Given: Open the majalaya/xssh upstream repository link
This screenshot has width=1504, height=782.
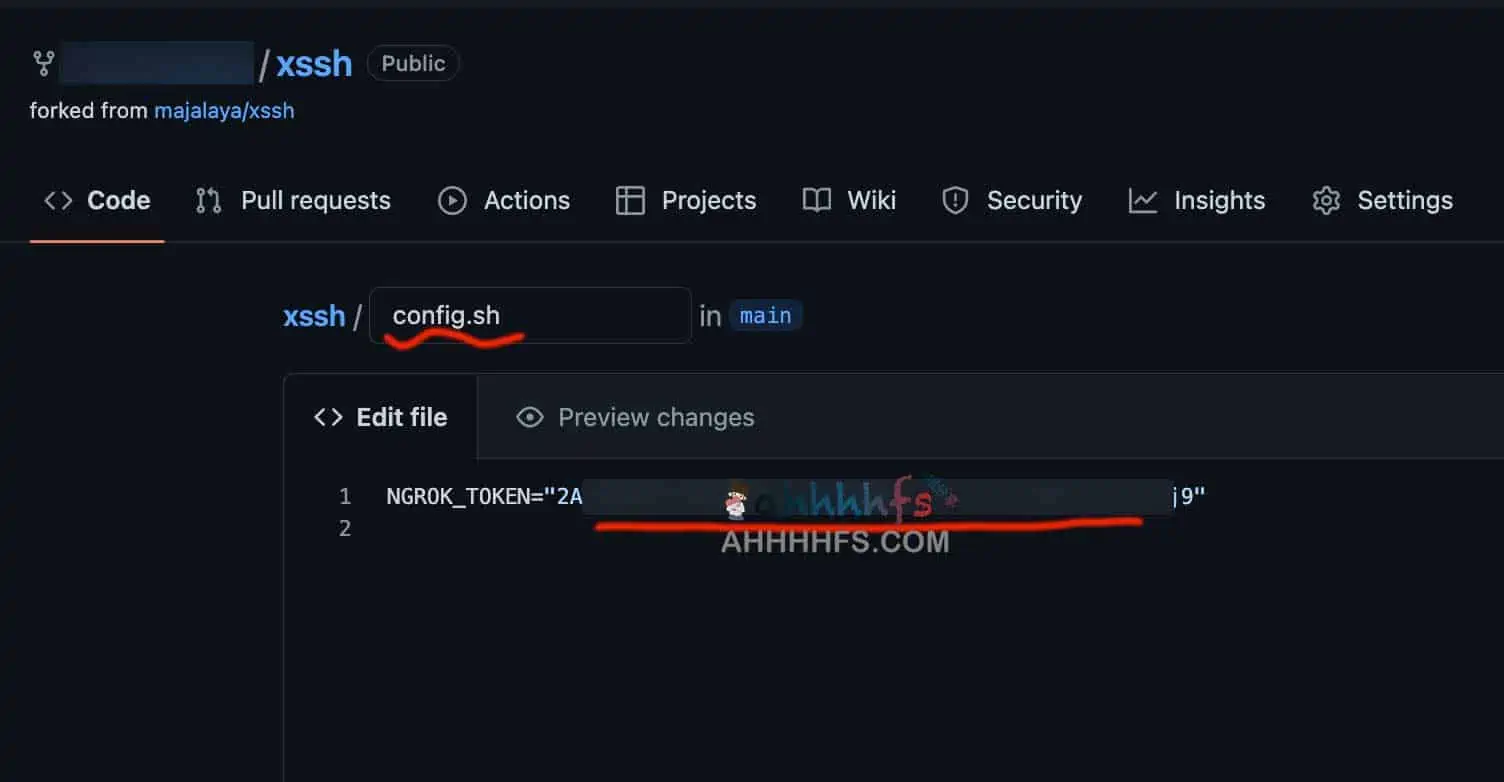Looking at the screenshot, I should [224, 111].
